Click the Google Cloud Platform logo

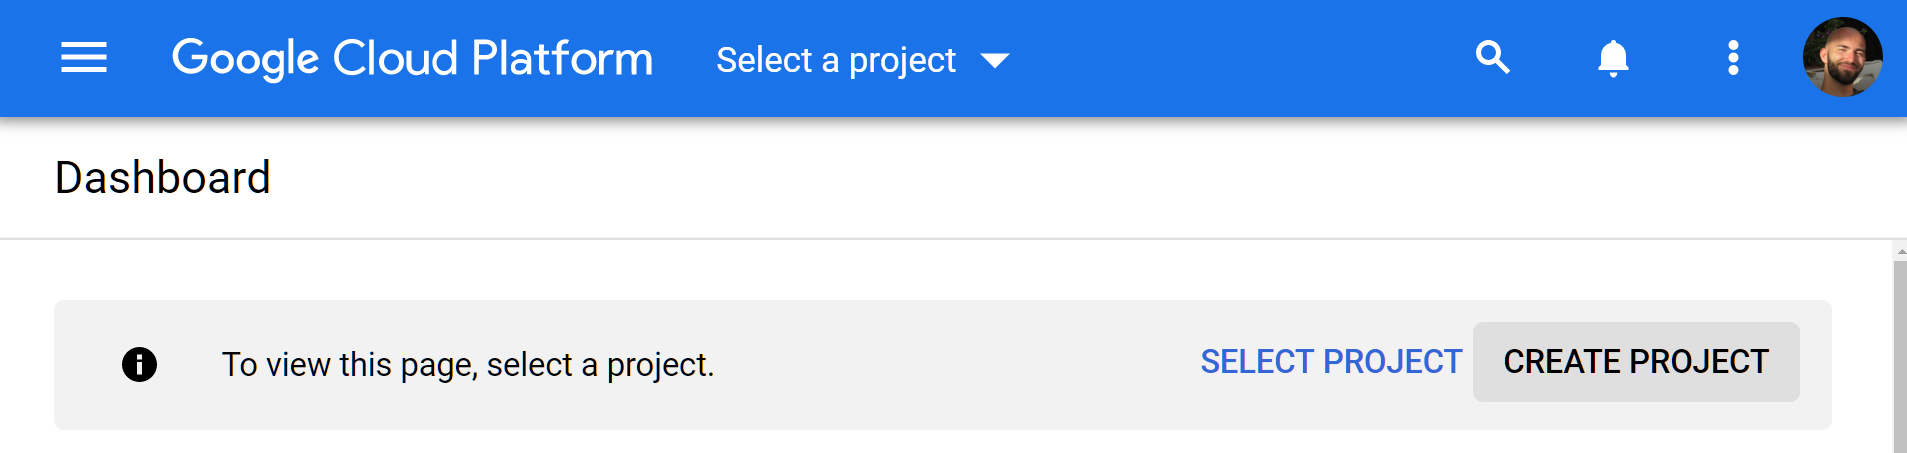pyautogui.click(x=412, y=58)
